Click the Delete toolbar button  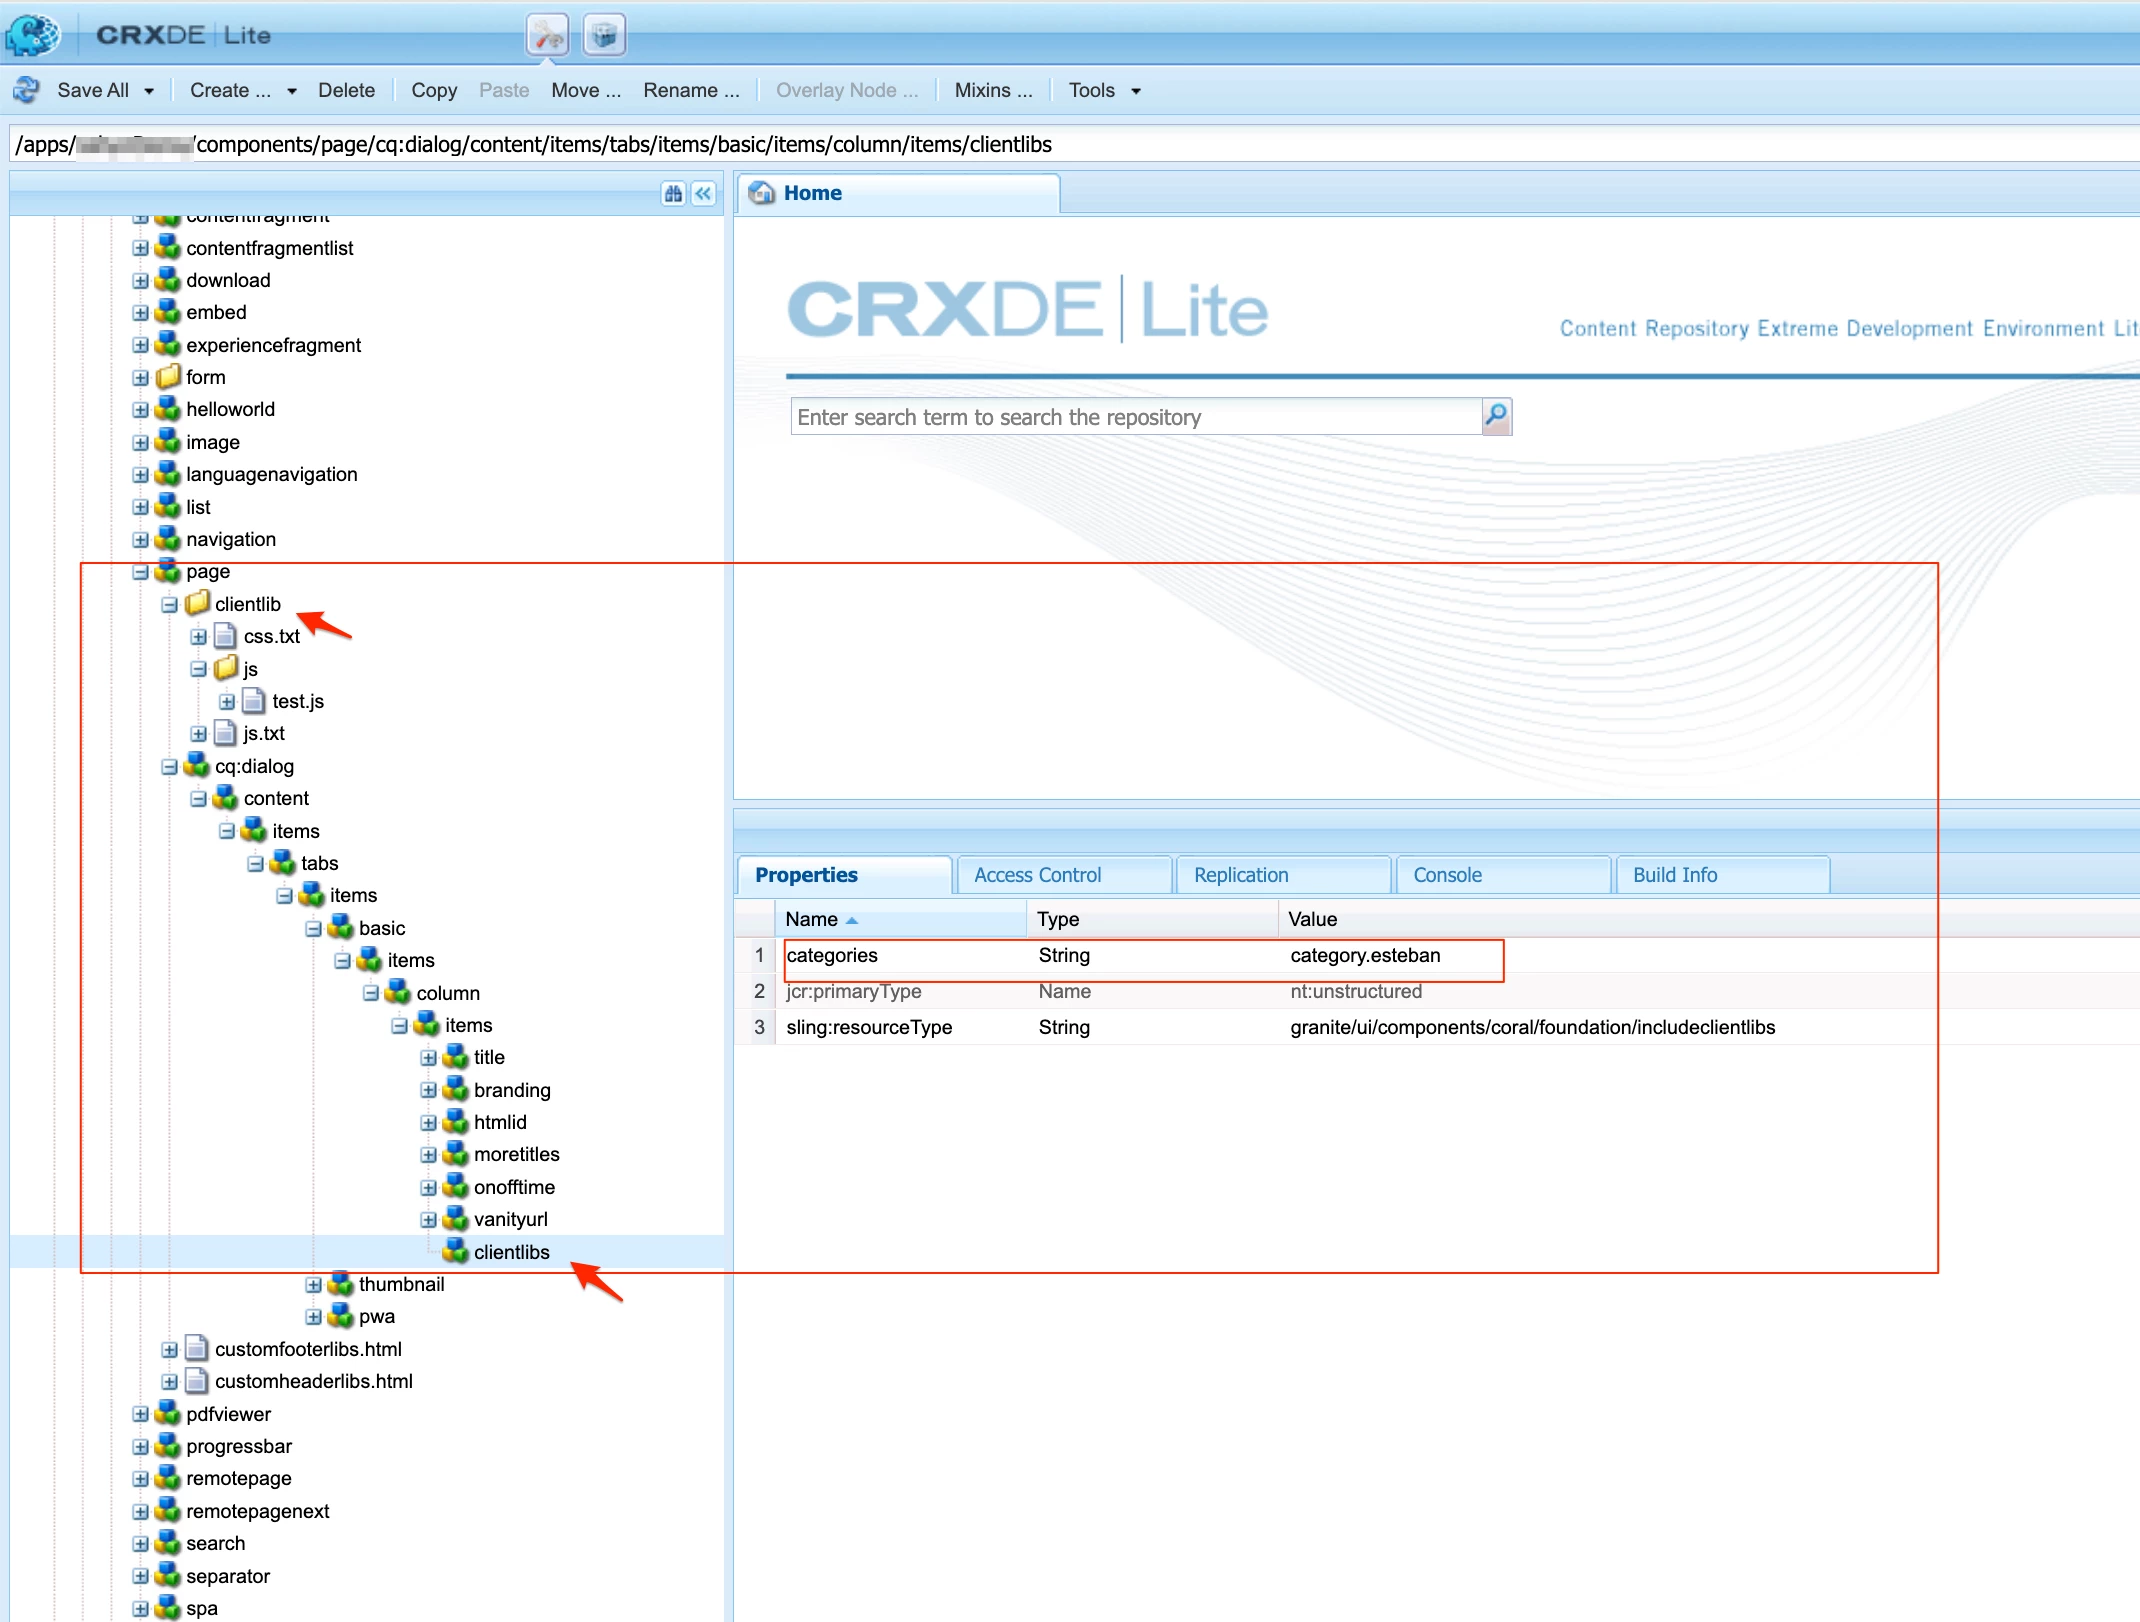[x=346, y=90]
